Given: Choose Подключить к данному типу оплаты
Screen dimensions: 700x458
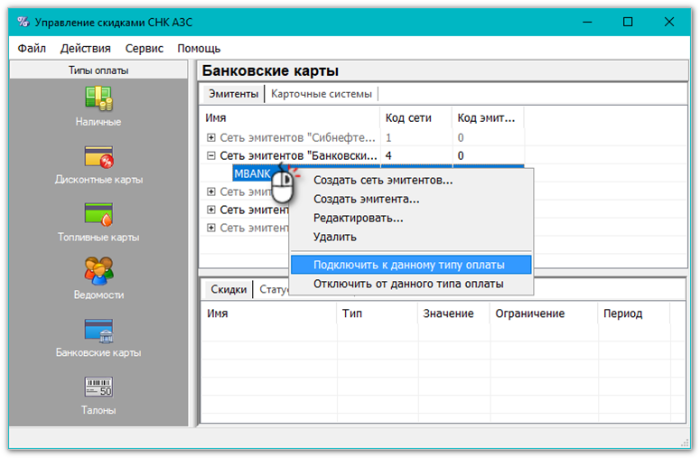Looking at the screenshot, I should [408, 265].
